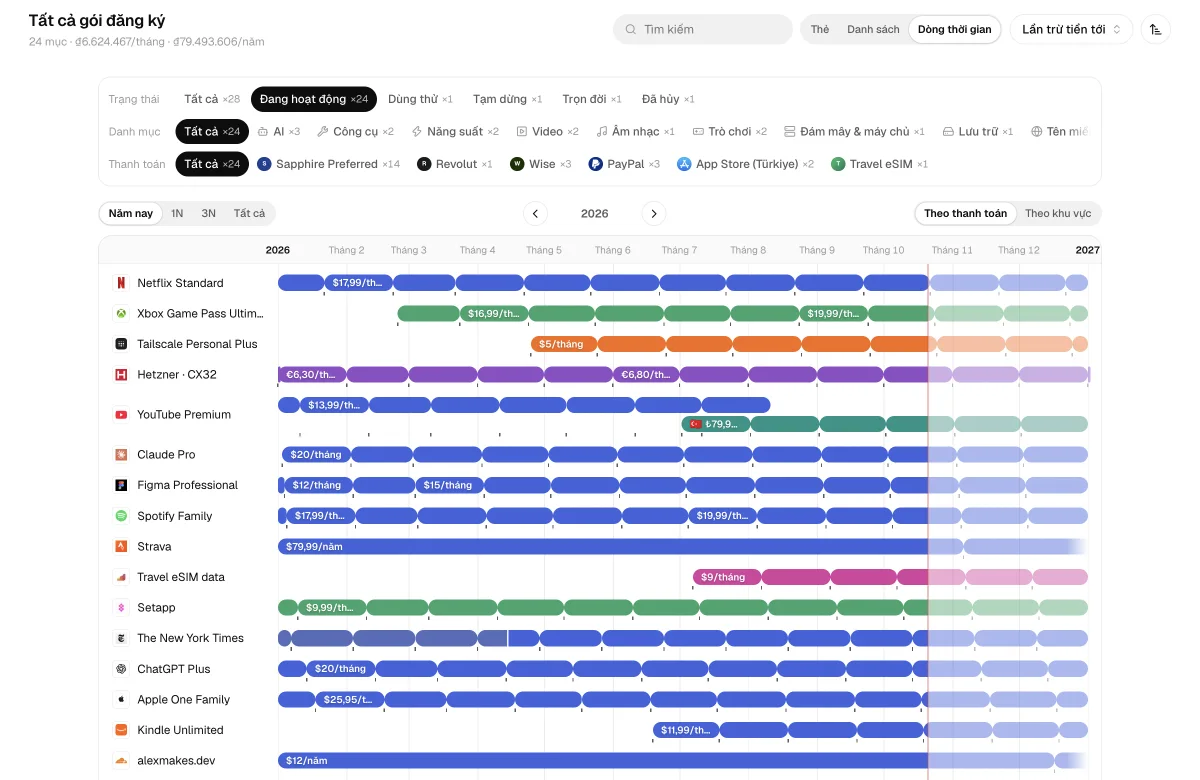Click the Spotify Family icon

tap(121, 516)
